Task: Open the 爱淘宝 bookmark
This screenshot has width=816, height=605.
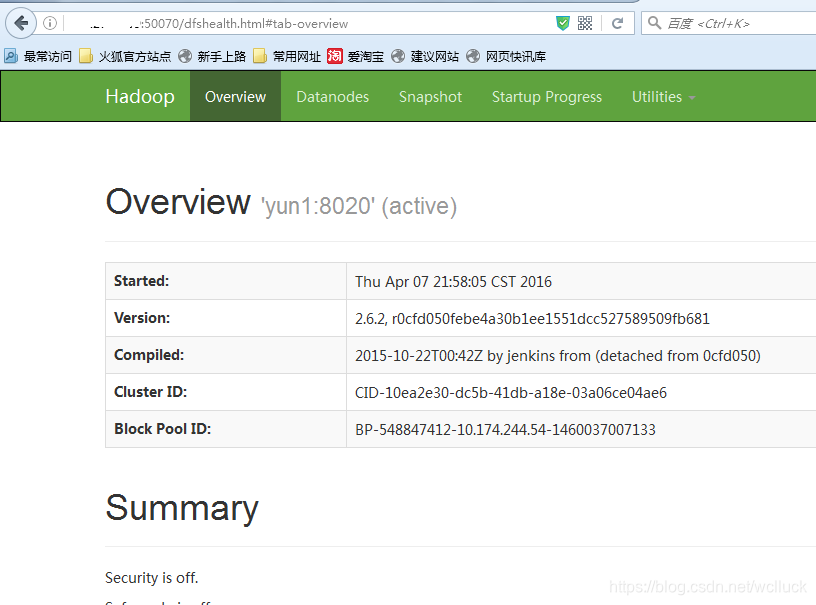Action: (x=355, y=56)
